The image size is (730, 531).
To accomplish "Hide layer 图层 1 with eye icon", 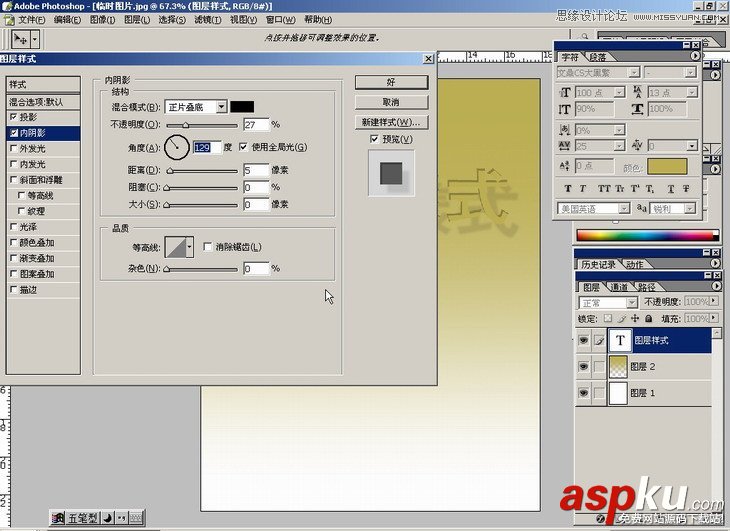I will (583, 393).
